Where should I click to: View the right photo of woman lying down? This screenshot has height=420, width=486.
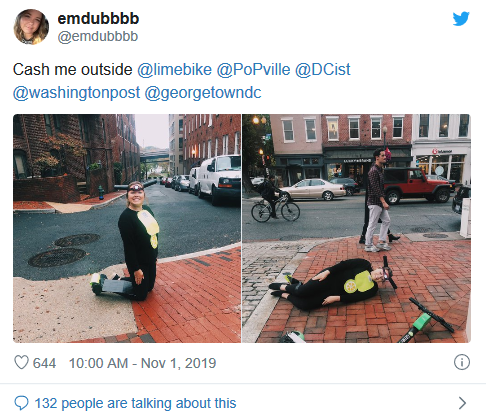coord(356,229)
